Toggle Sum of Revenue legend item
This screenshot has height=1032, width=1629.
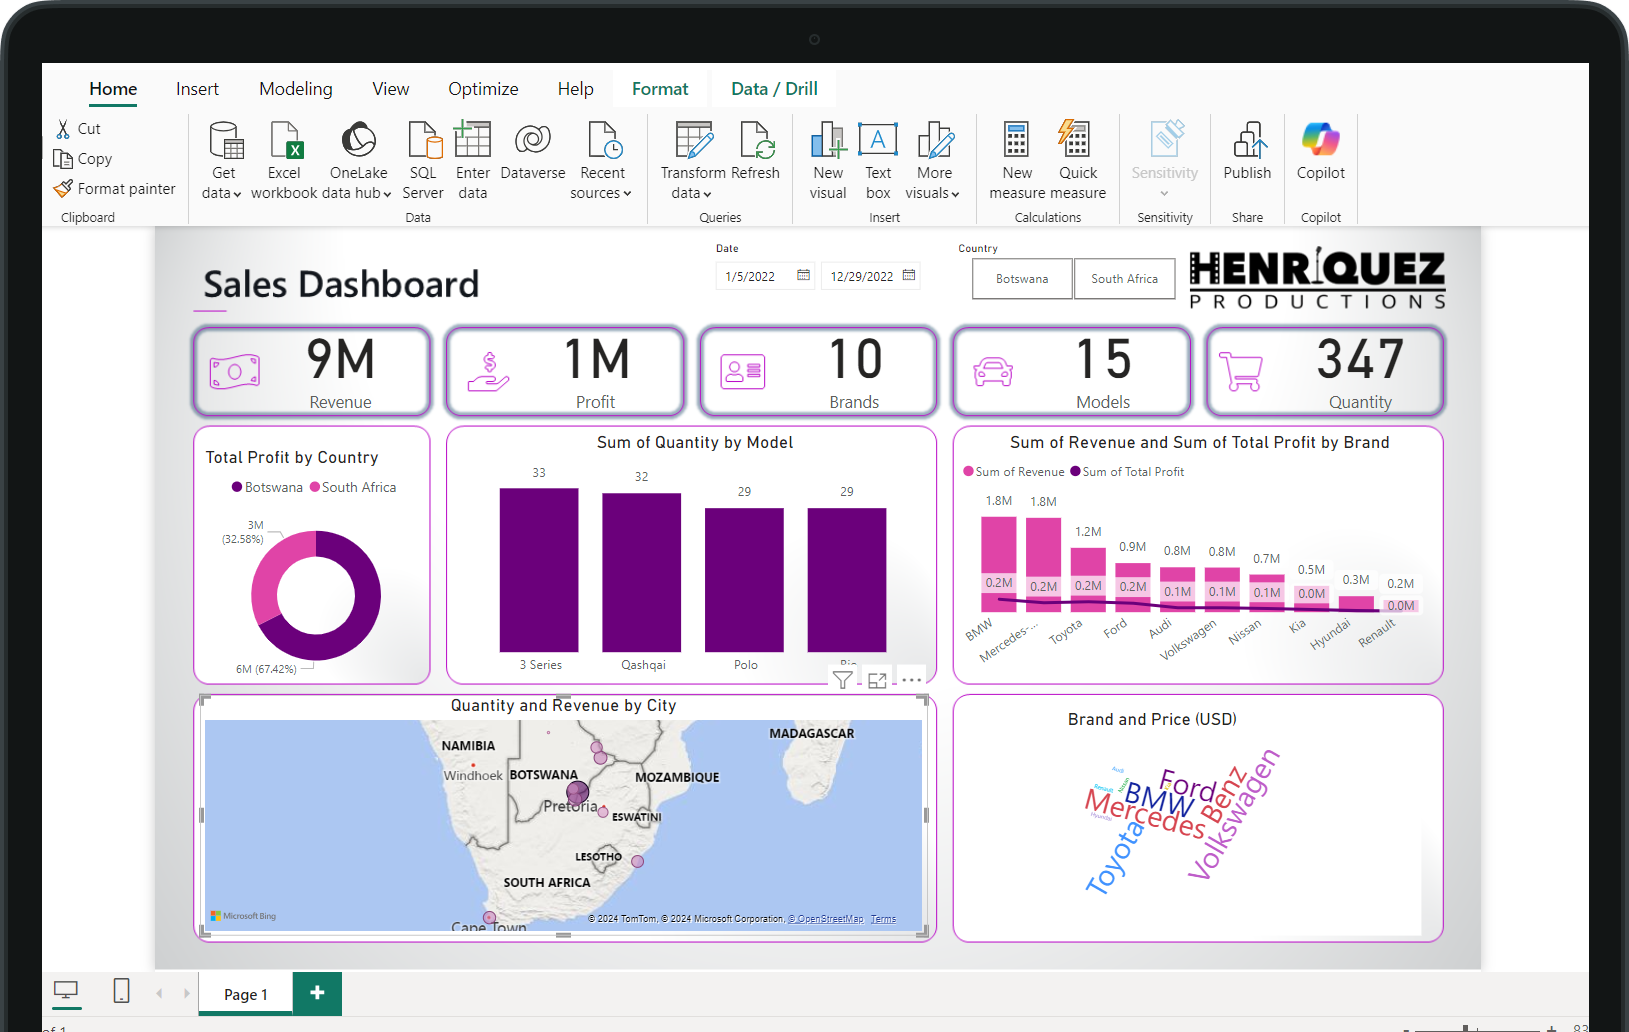coord(1014,472)
